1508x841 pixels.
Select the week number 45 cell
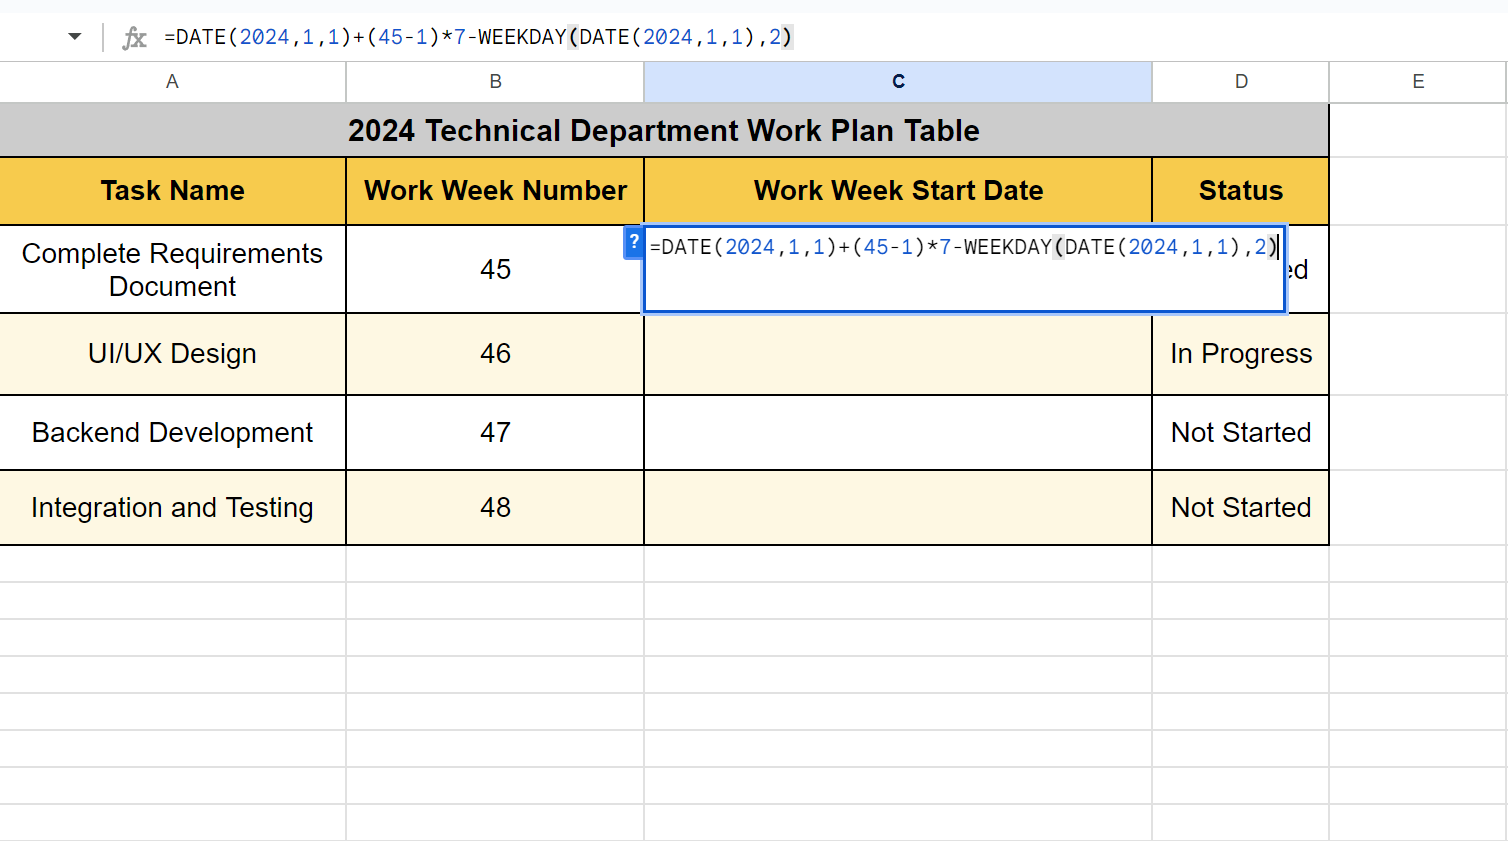[x=495, y=270]
